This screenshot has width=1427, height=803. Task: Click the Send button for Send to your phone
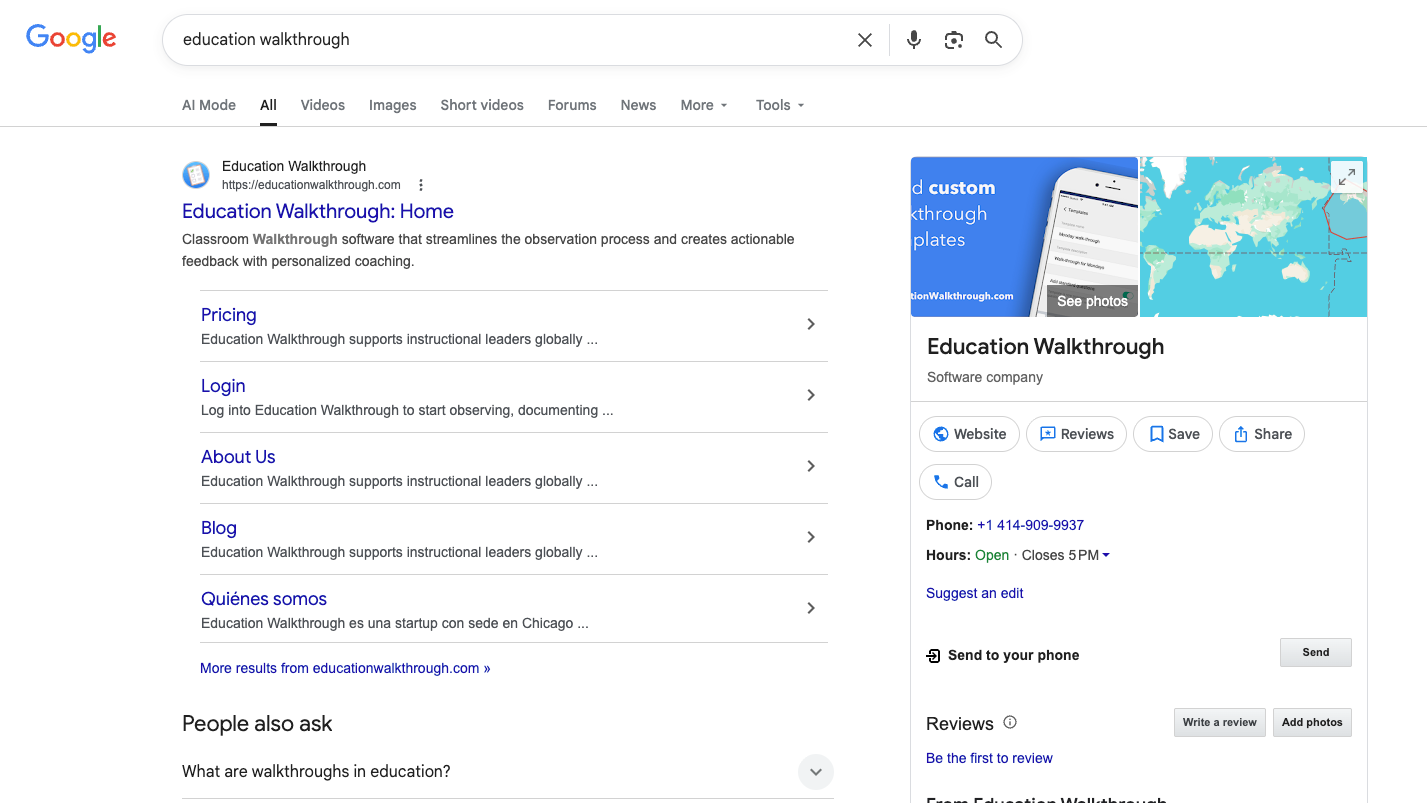tap(1316, 653)
